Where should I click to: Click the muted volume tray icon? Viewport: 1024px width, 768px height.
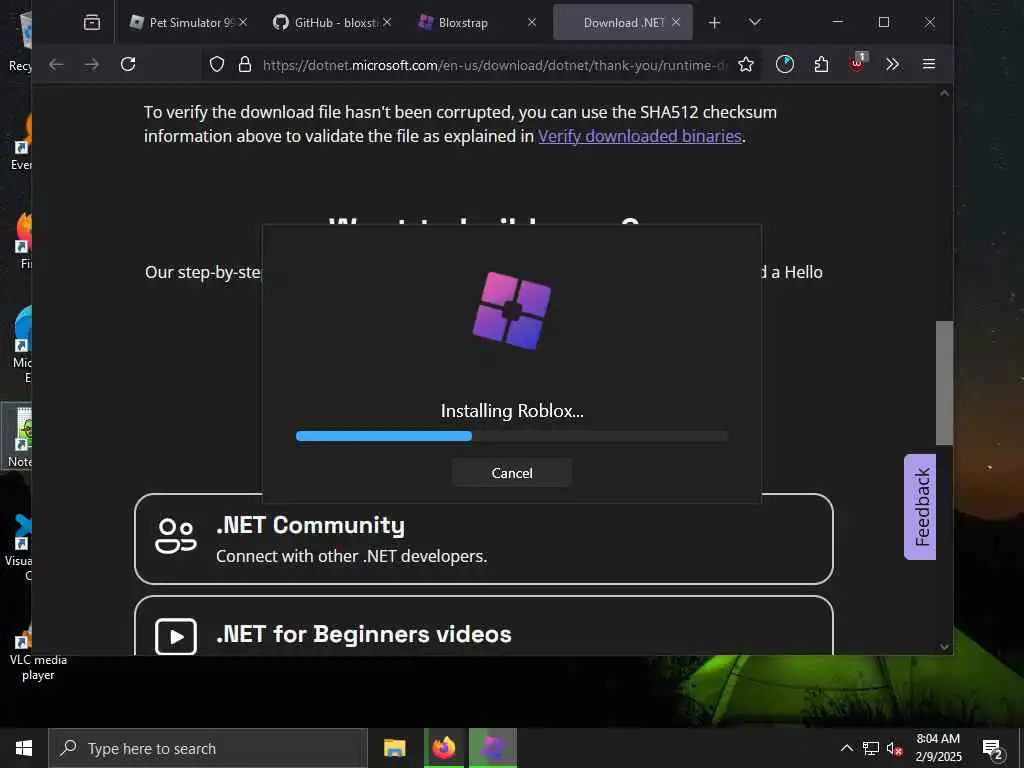[x=894, y=749]
